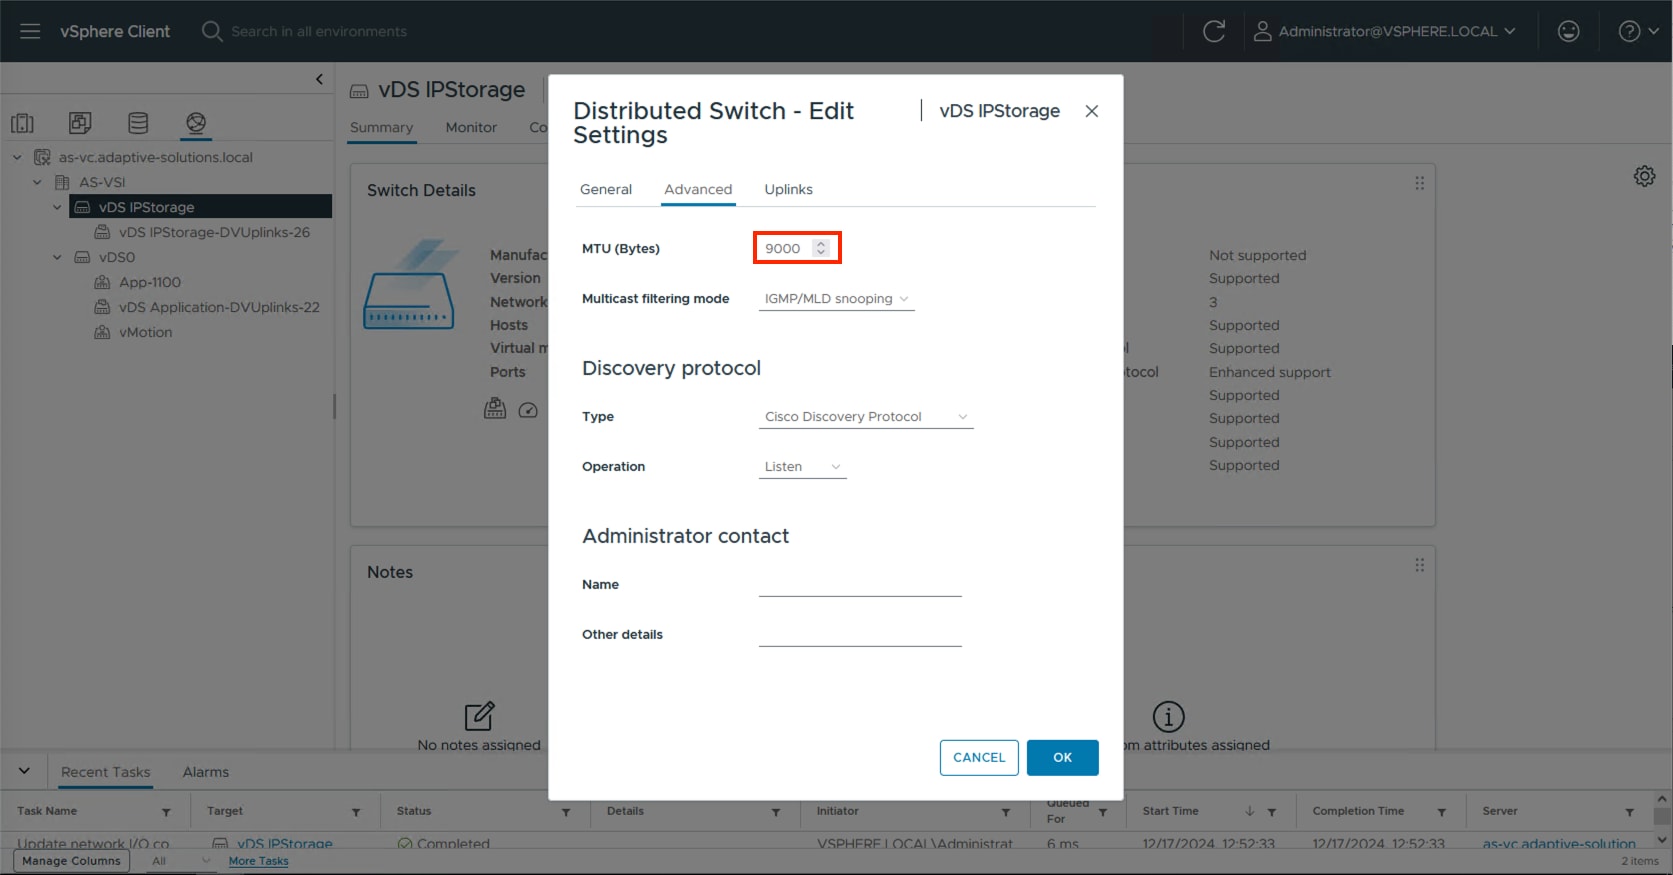
Task: Switch to Advanced tab in dialog
Action: point(698,189)
